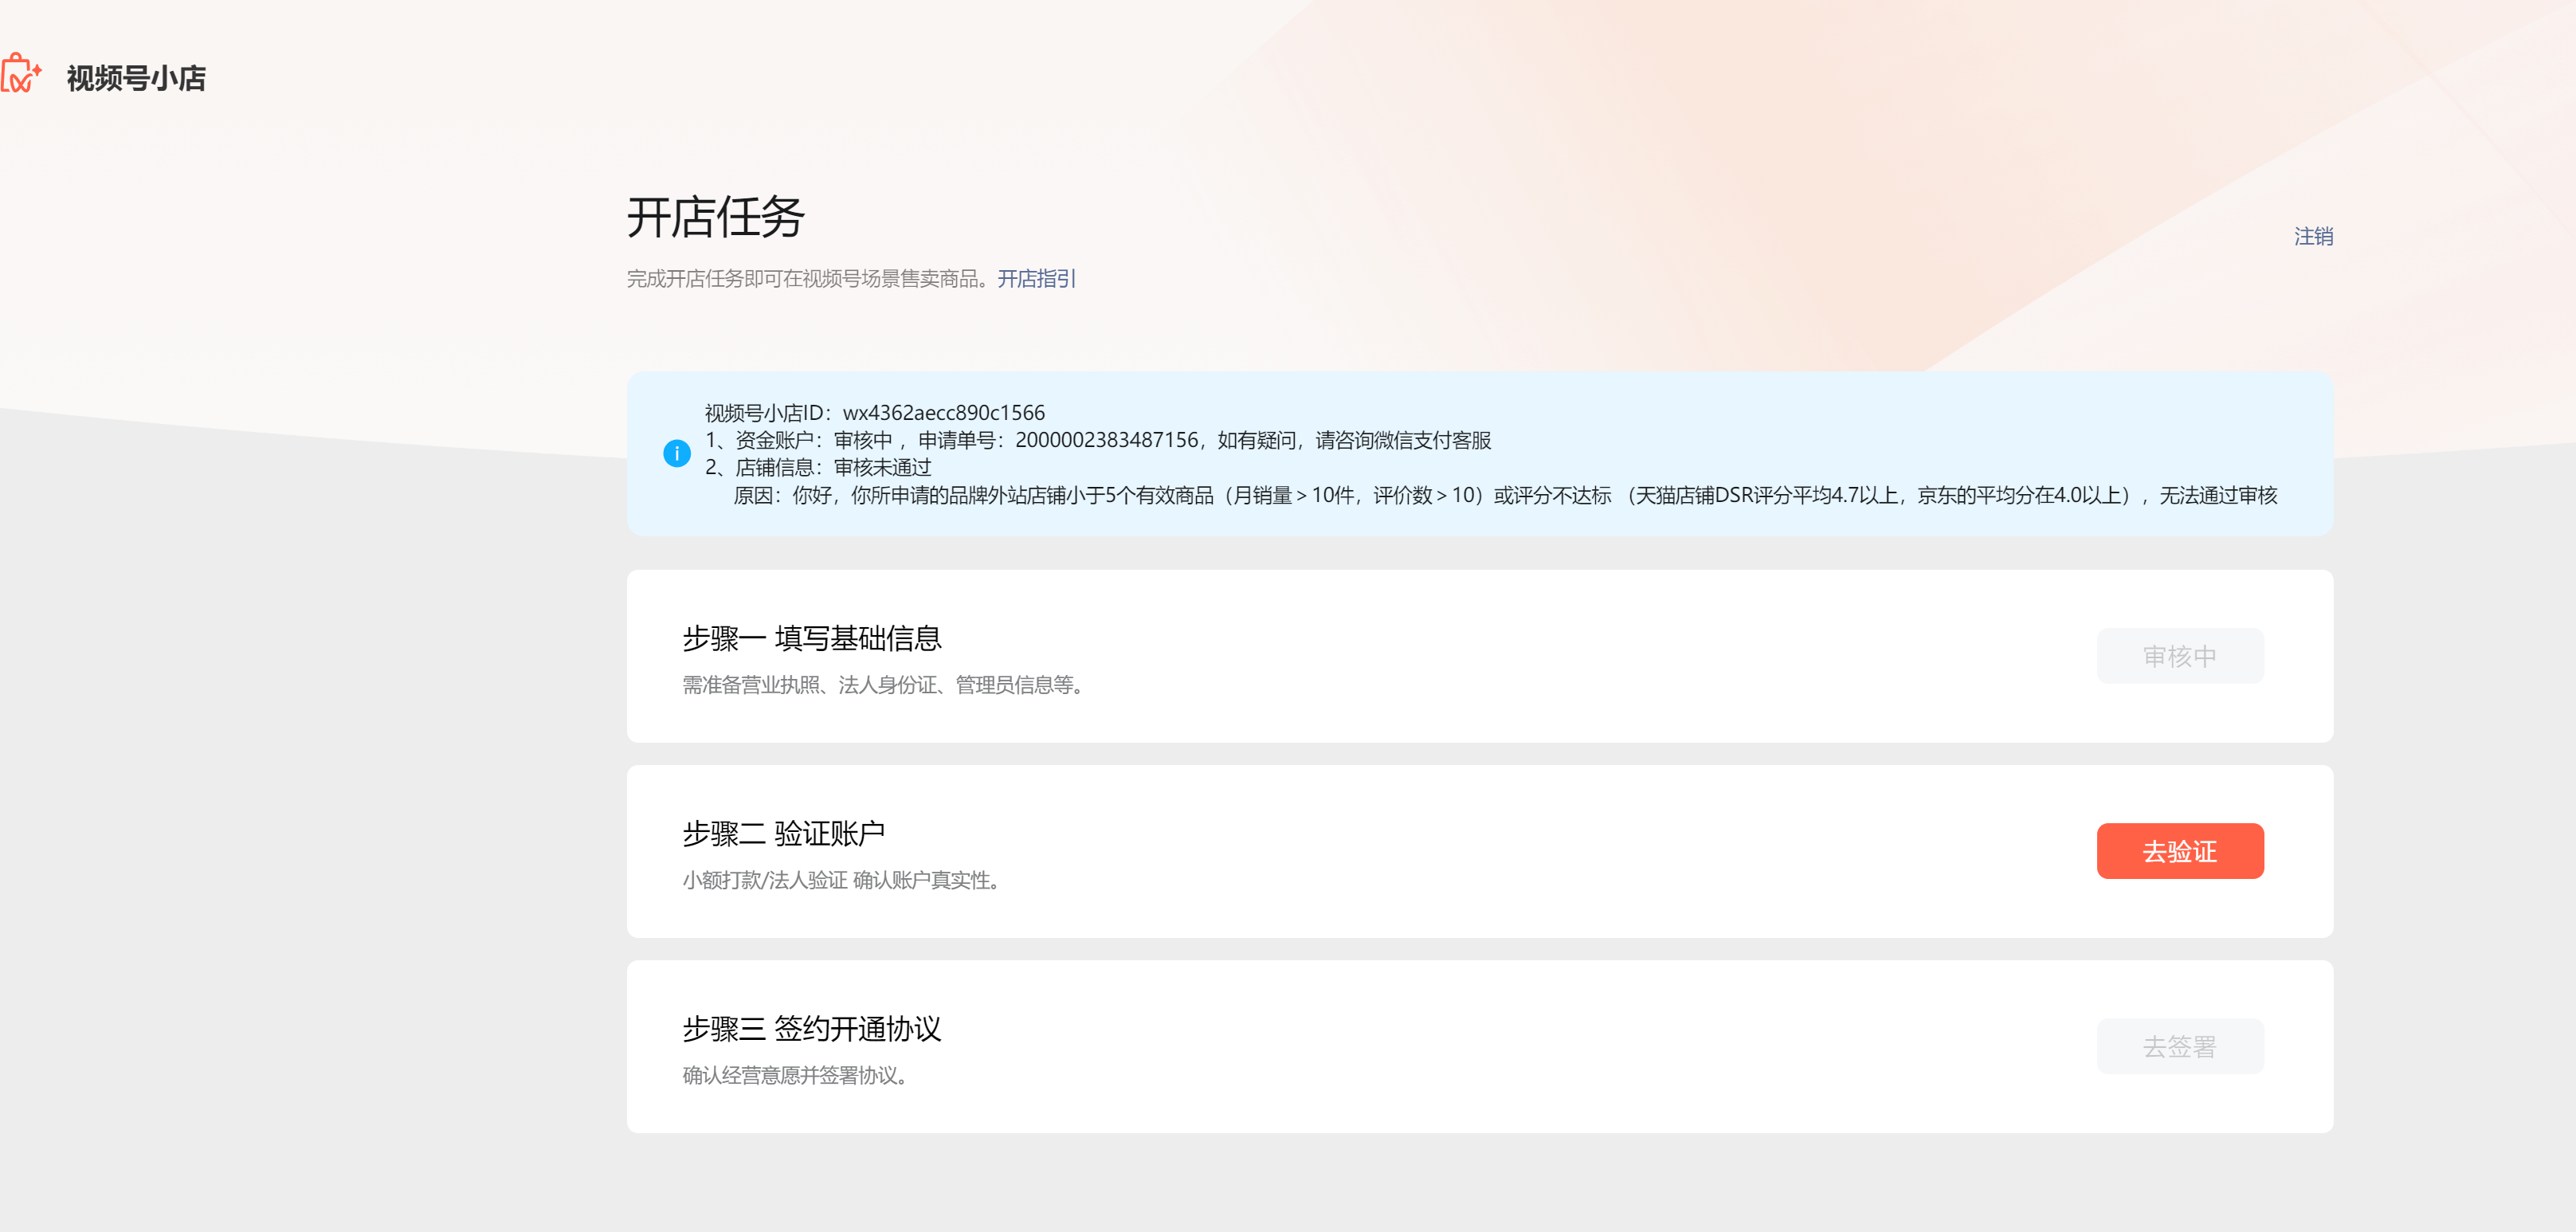Click the rejection reason 原因 text

[x=1504, y=495]
